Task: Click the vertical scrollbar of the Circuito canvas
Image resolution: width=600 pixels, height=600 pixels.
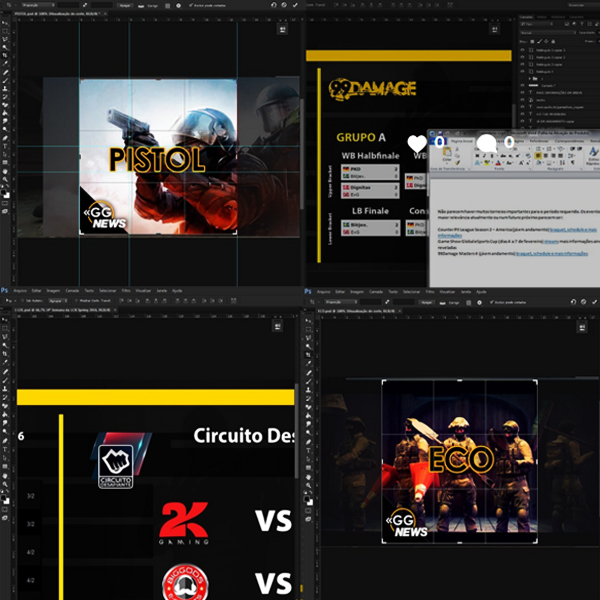Action: click(x=296, y=430)
